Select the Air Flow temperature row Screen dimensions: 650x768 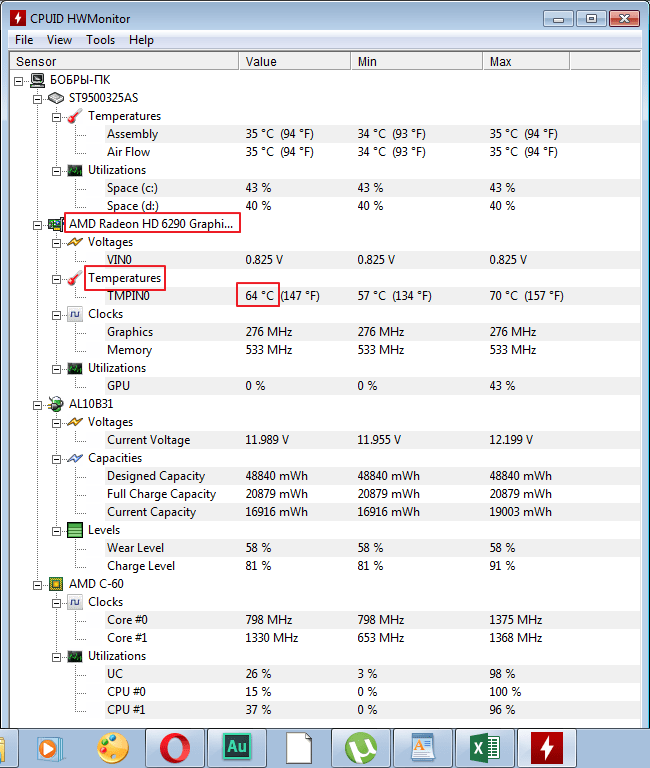point(372,152)
